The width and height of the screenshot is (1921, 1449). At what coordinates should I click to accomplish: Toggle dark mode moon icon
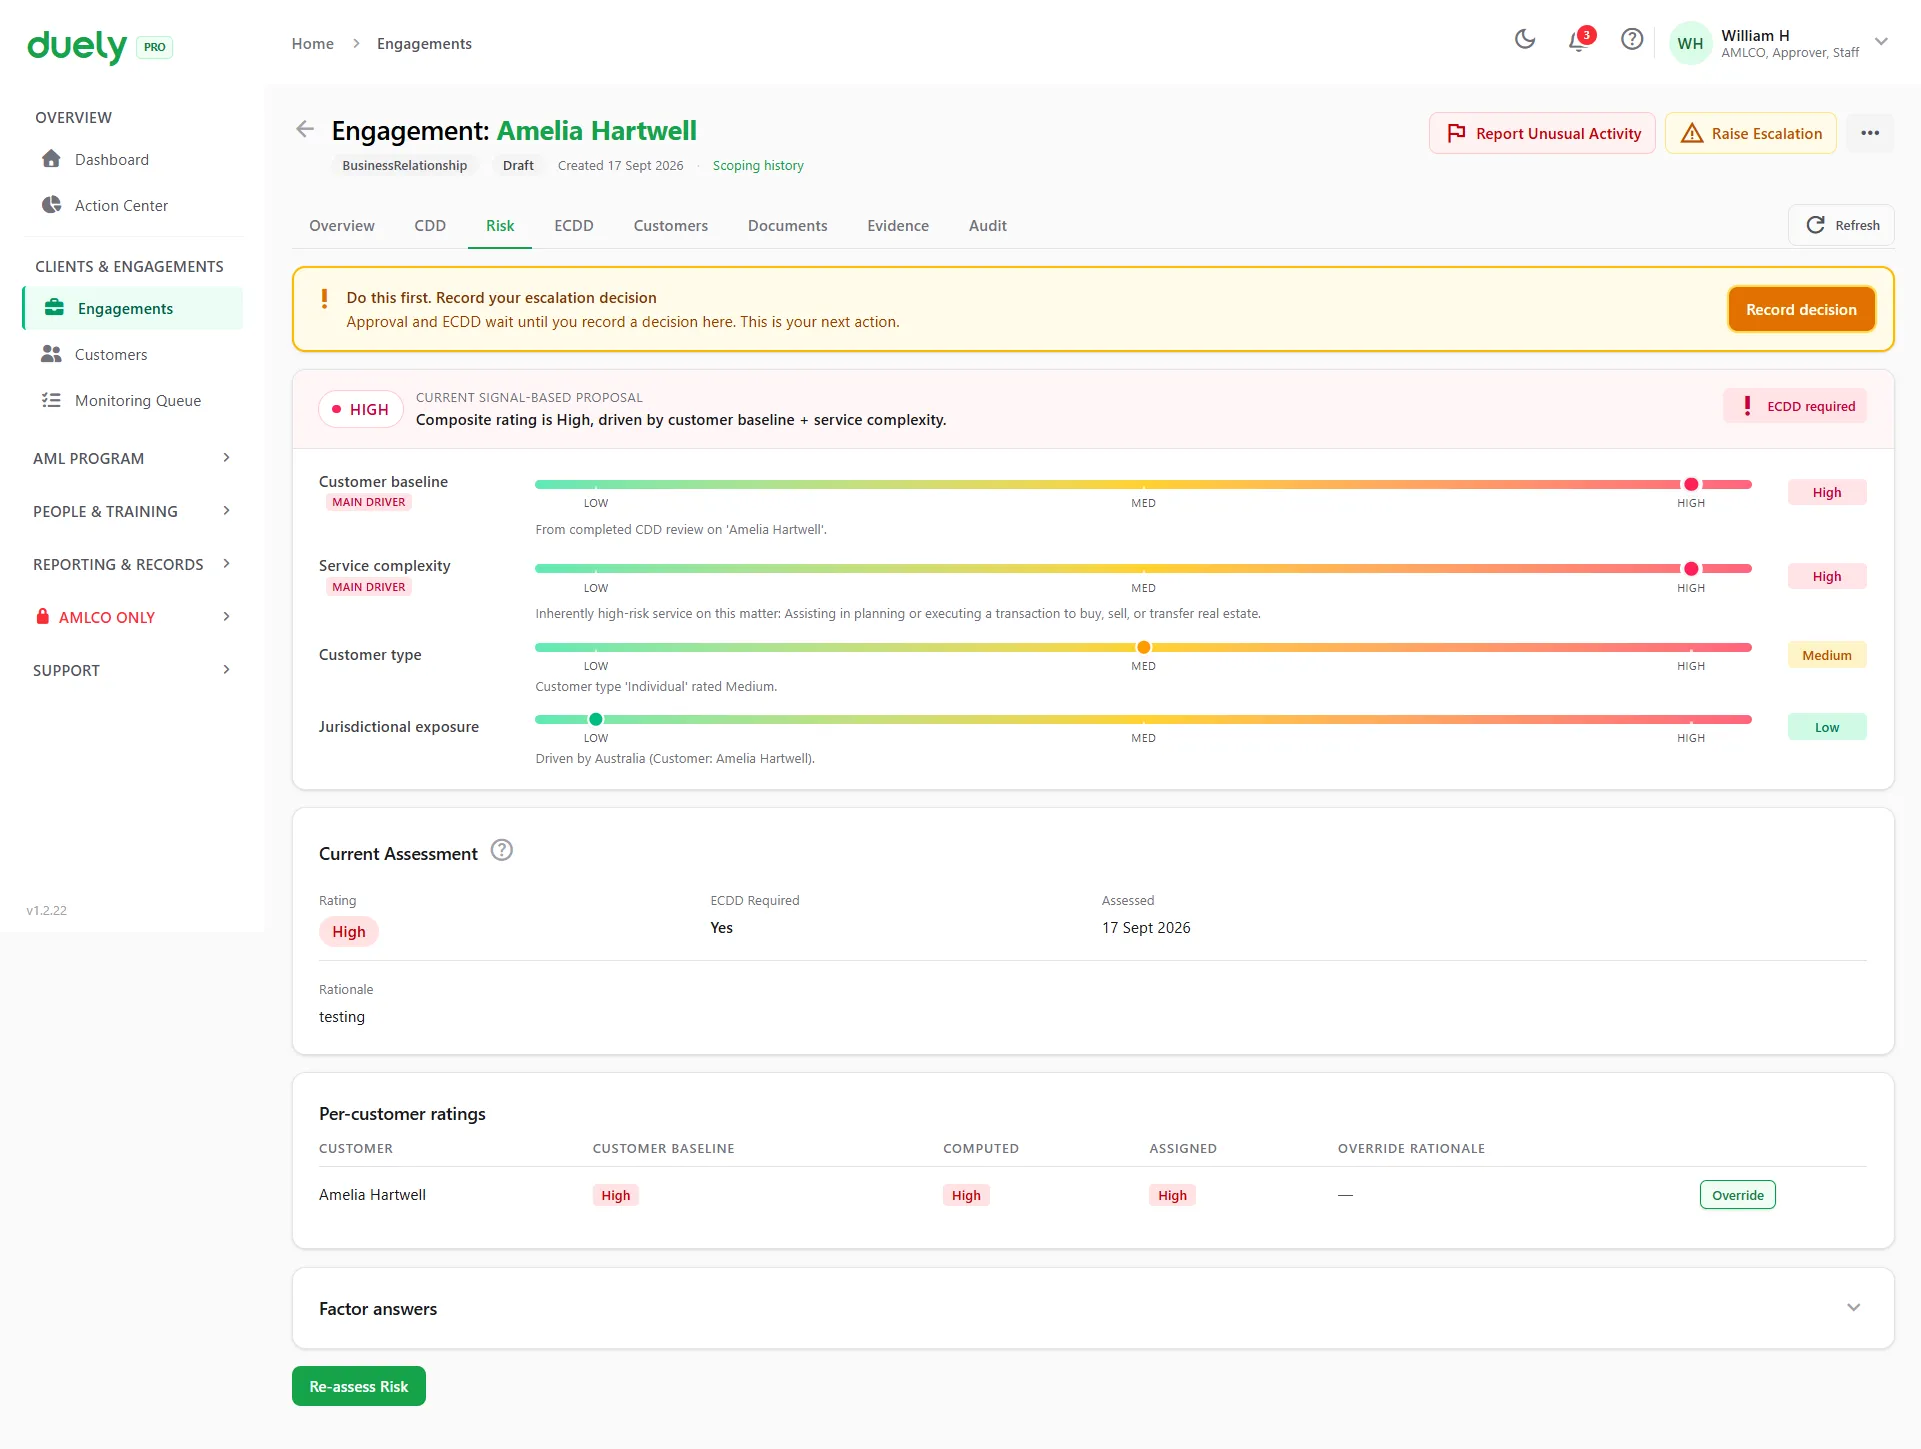point(1524,40)
